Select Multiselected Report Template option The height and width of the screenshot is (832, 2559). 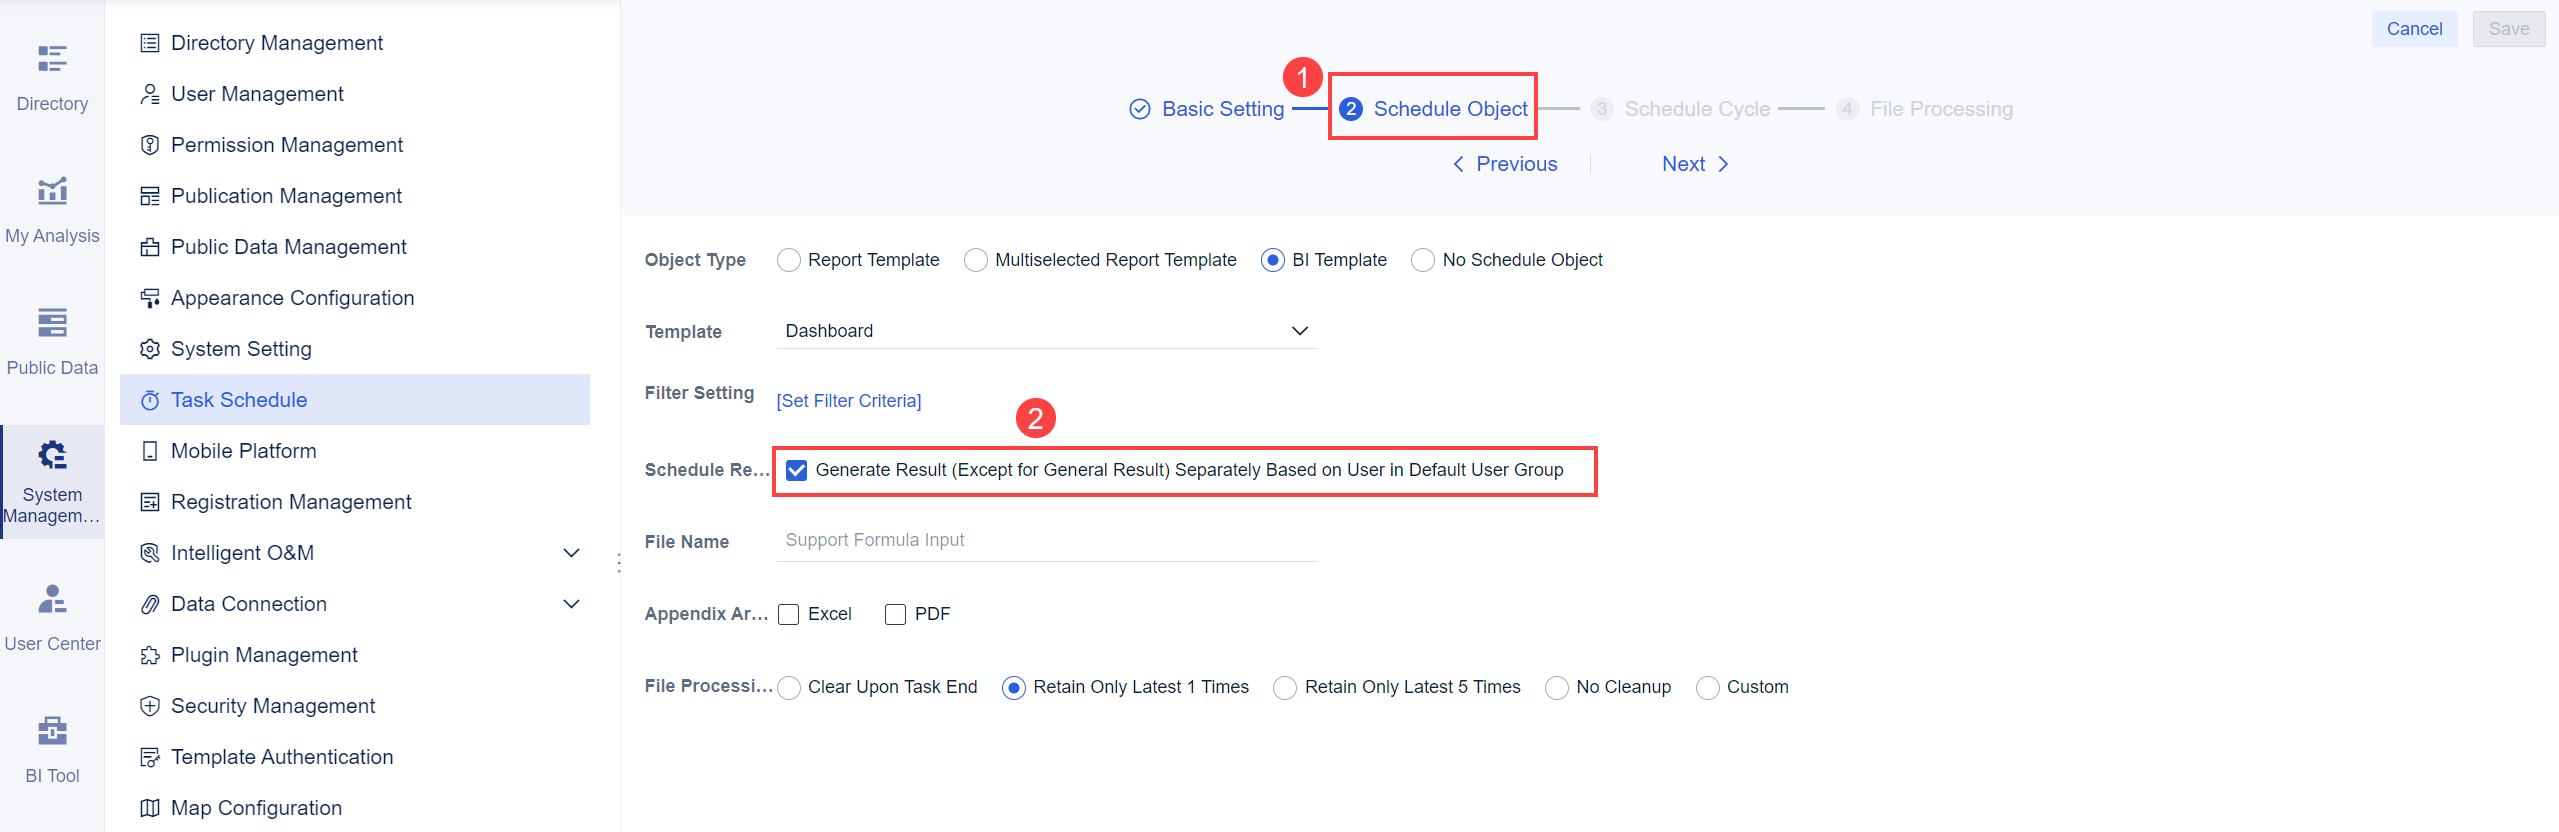tap(976, 260)
